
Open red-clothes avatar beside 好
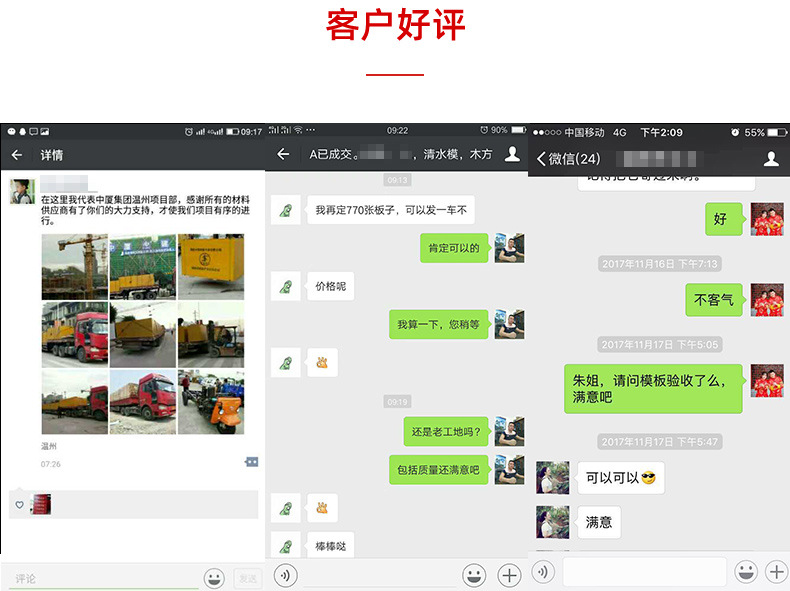tap(767, 219)
